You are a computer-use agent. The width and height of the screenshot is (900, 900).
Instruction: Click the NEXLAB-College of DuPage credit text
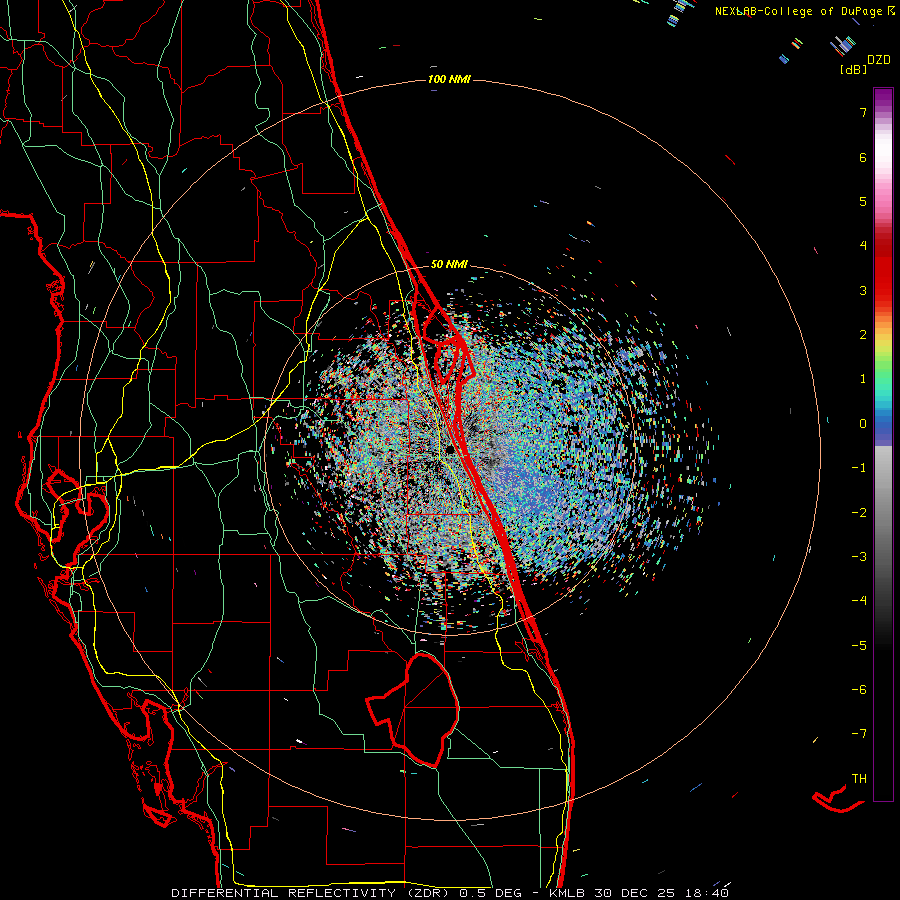coord(798,11)
